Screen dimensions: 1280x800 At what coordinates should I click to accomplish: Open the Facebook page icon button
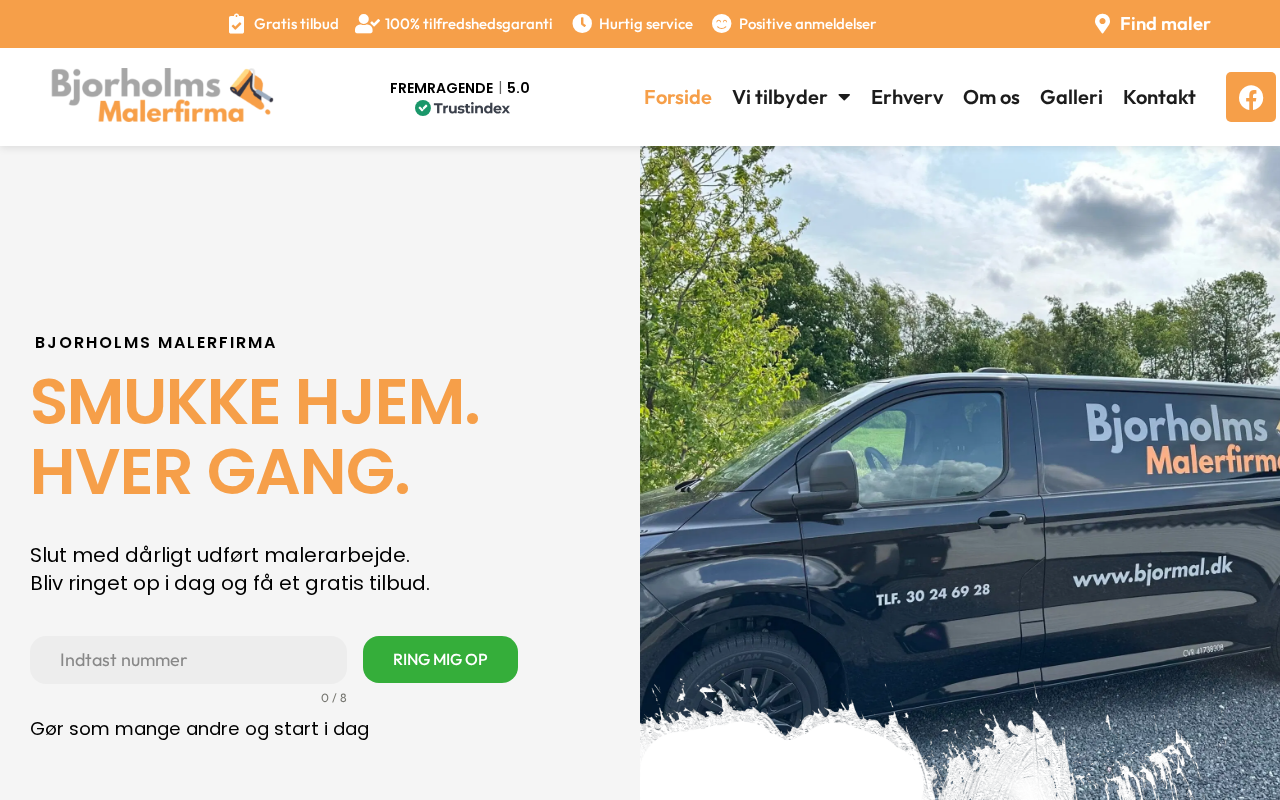[x=1251, y=97]
